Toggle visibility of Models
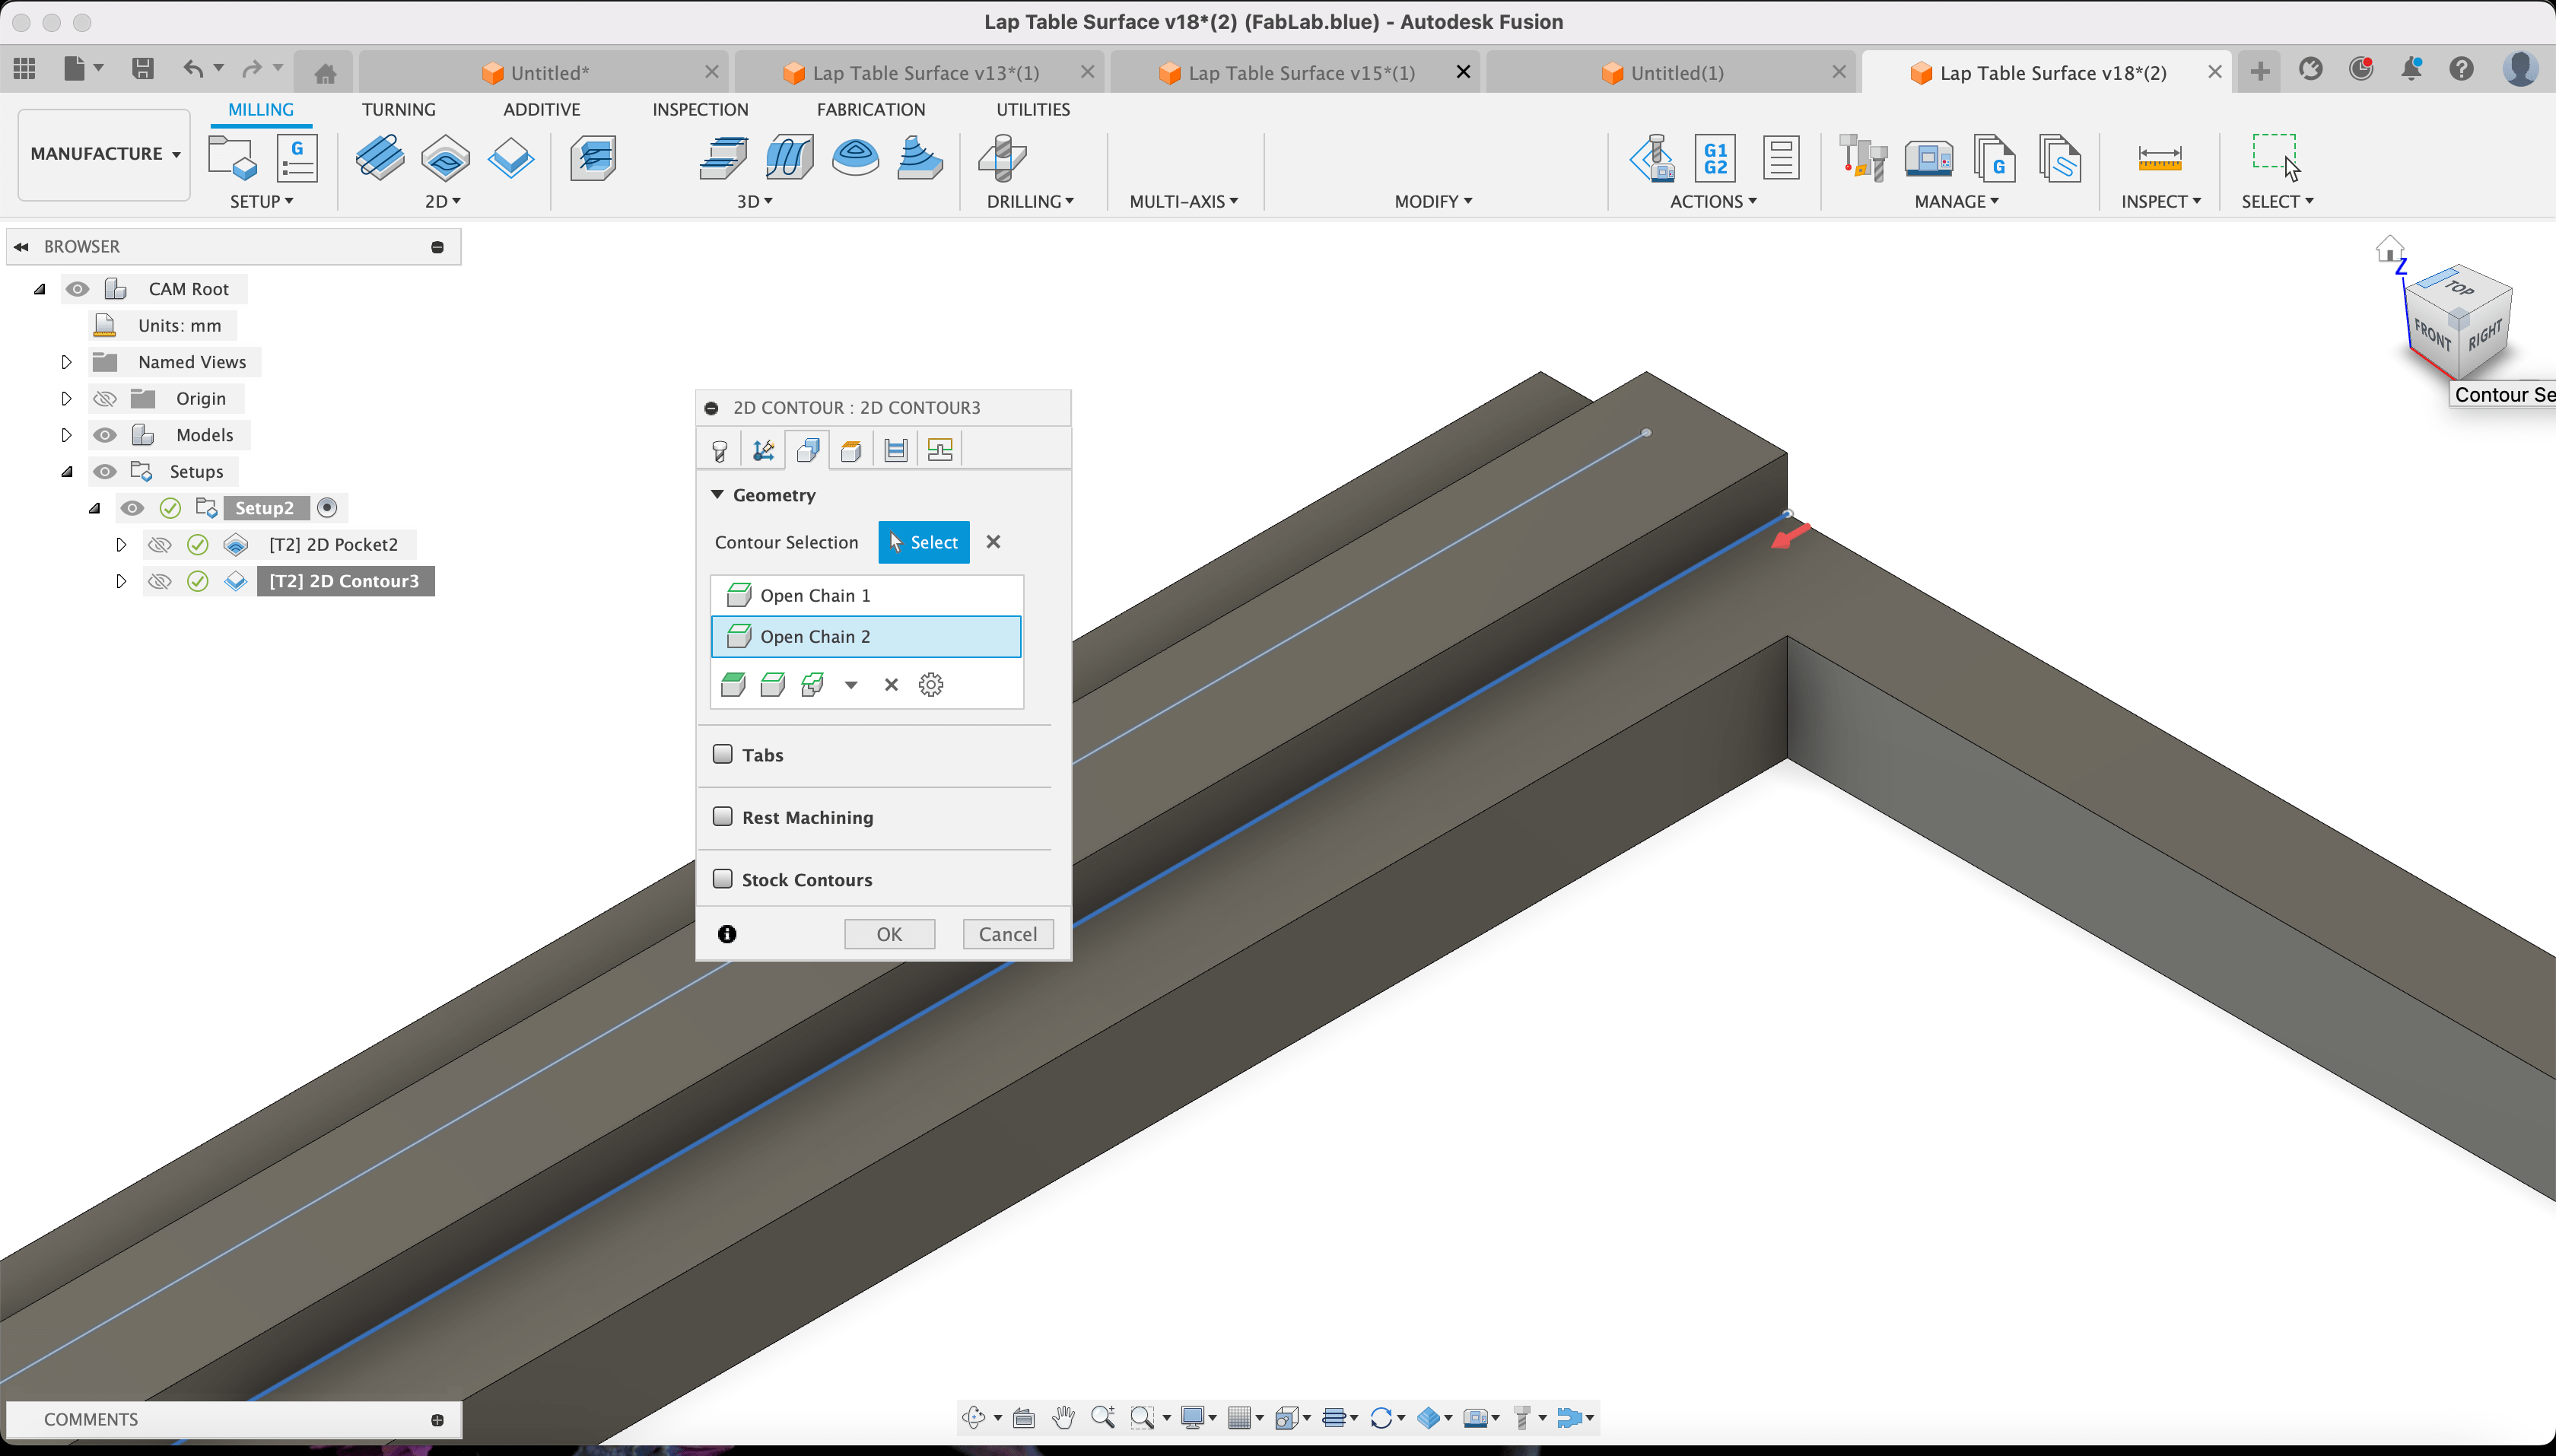2556x1456 pixels. click(x=105, y=435)
